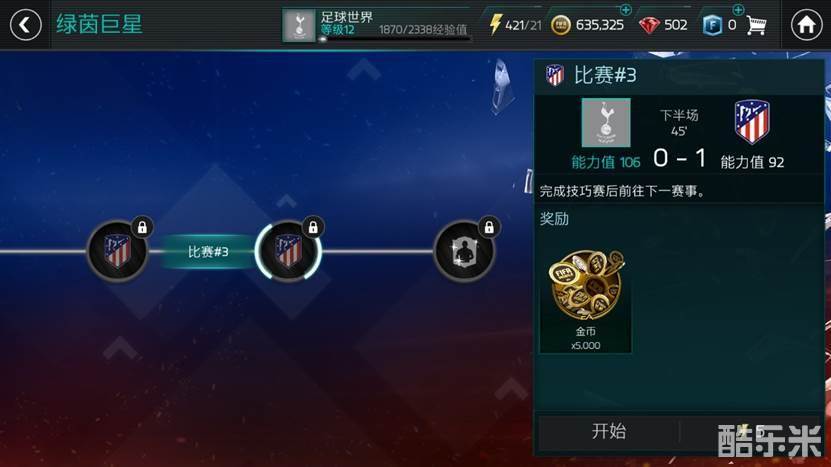Add FIFA points with the plus icon
The image size is (831, 467).
point(738,10)
